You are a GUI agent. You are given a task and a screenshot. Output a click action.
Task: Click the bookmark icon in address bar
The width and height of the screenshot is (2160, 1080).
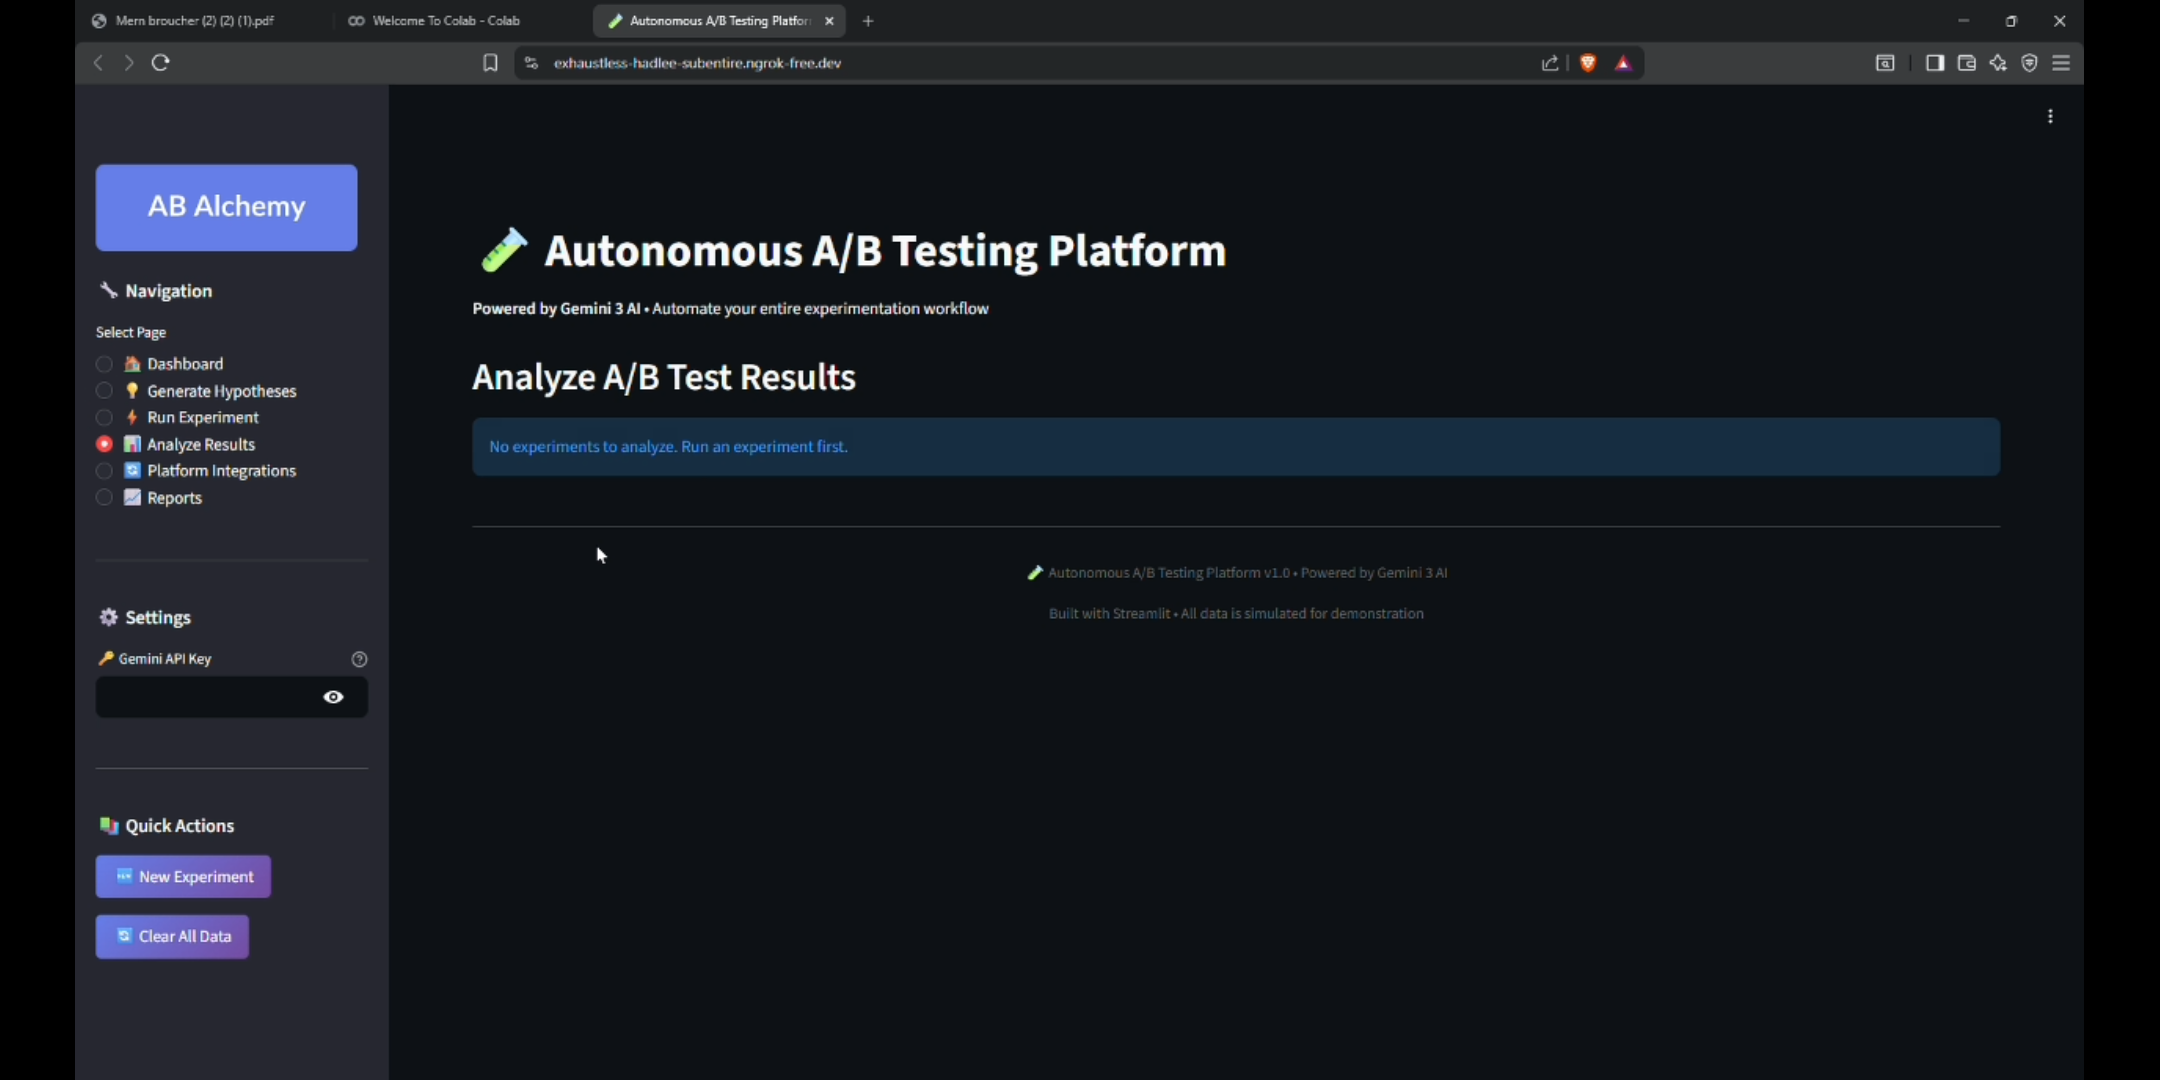tap(490, 63)
